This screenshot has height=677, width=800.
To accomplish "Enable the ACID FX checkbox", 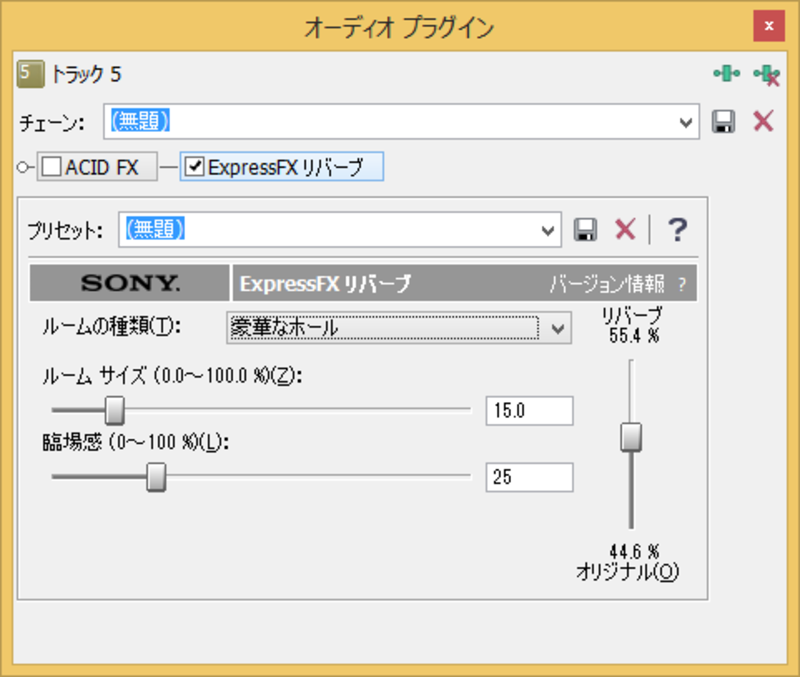I will pyautogui.click(x=52, y=167).
